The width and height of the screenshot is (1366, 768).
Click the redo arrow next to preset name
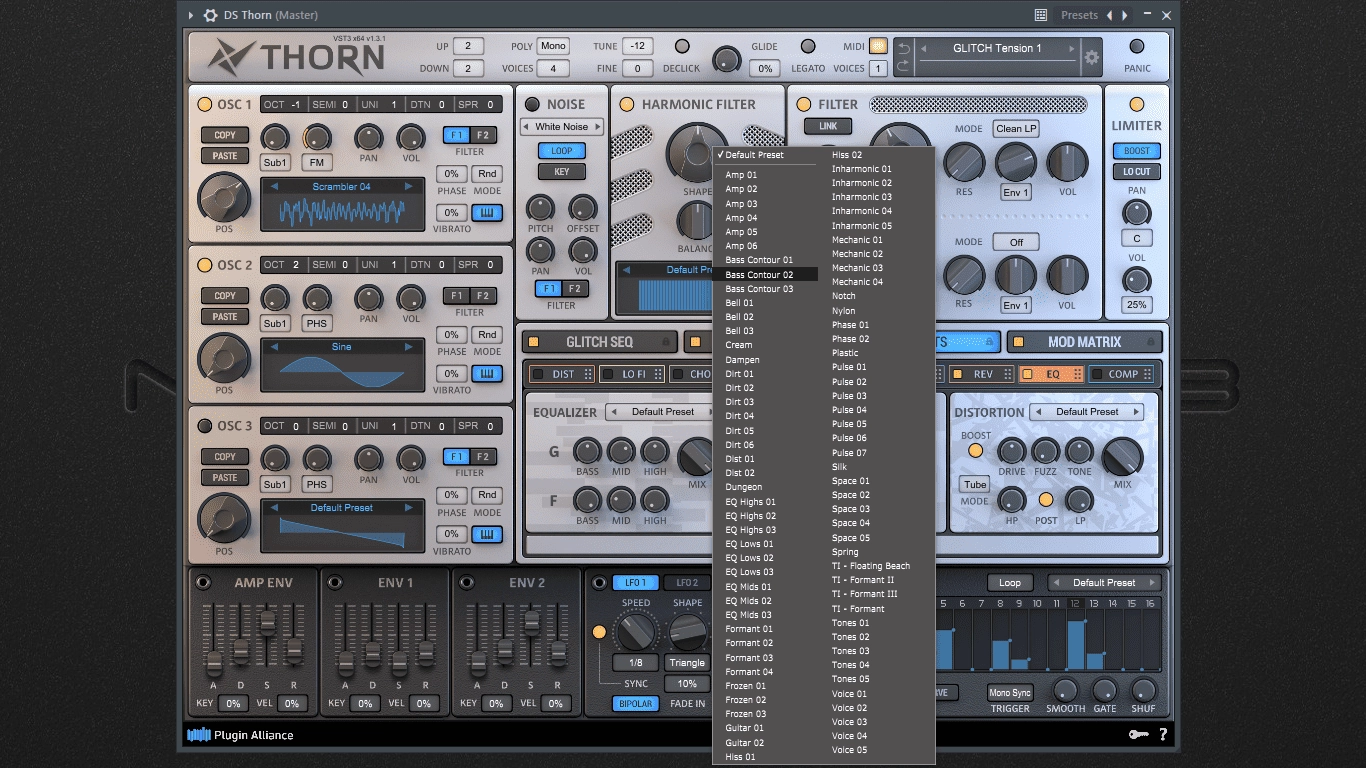pos(903,66)
